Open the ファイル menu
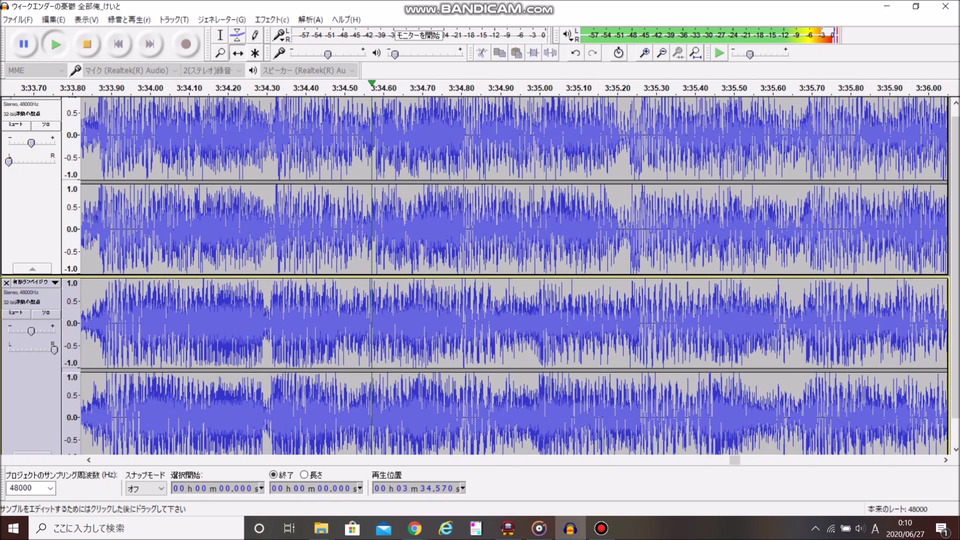960x540 pixels. (x=17, y=20)
